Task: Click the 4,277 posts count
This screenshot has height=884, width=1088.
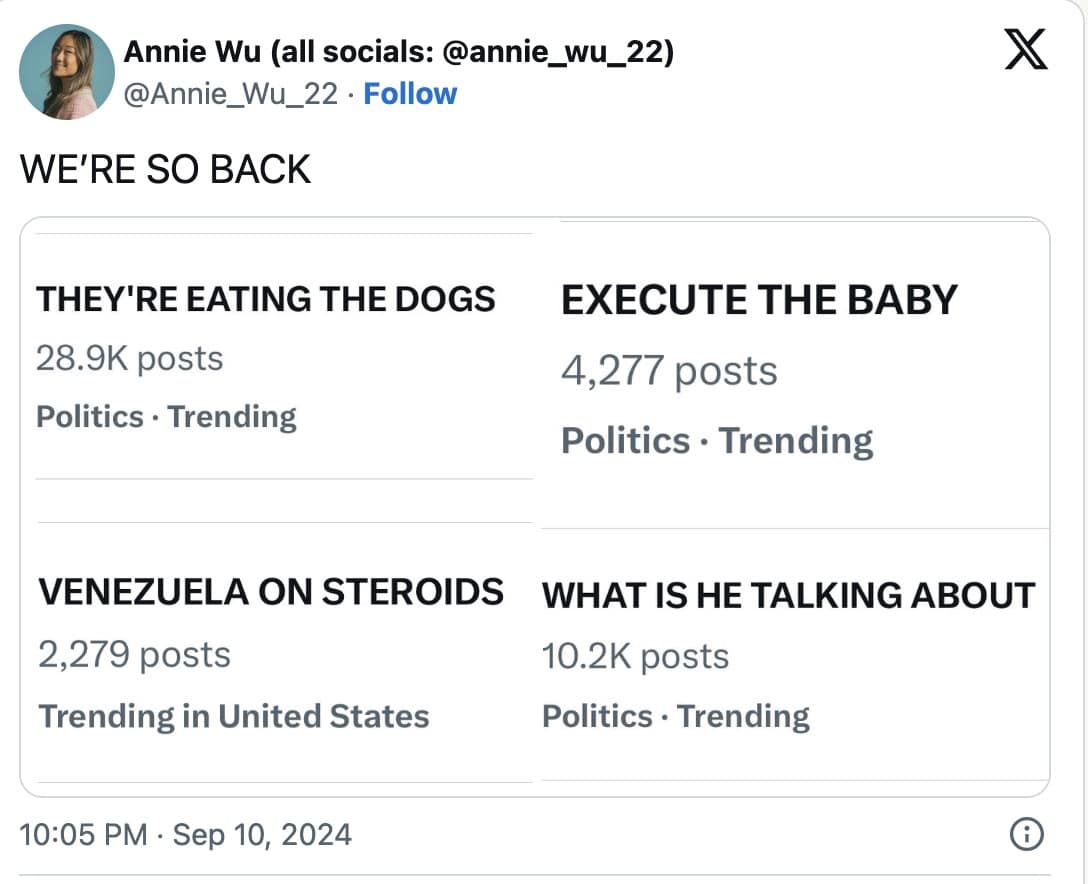Action: (x=669, y=371)
